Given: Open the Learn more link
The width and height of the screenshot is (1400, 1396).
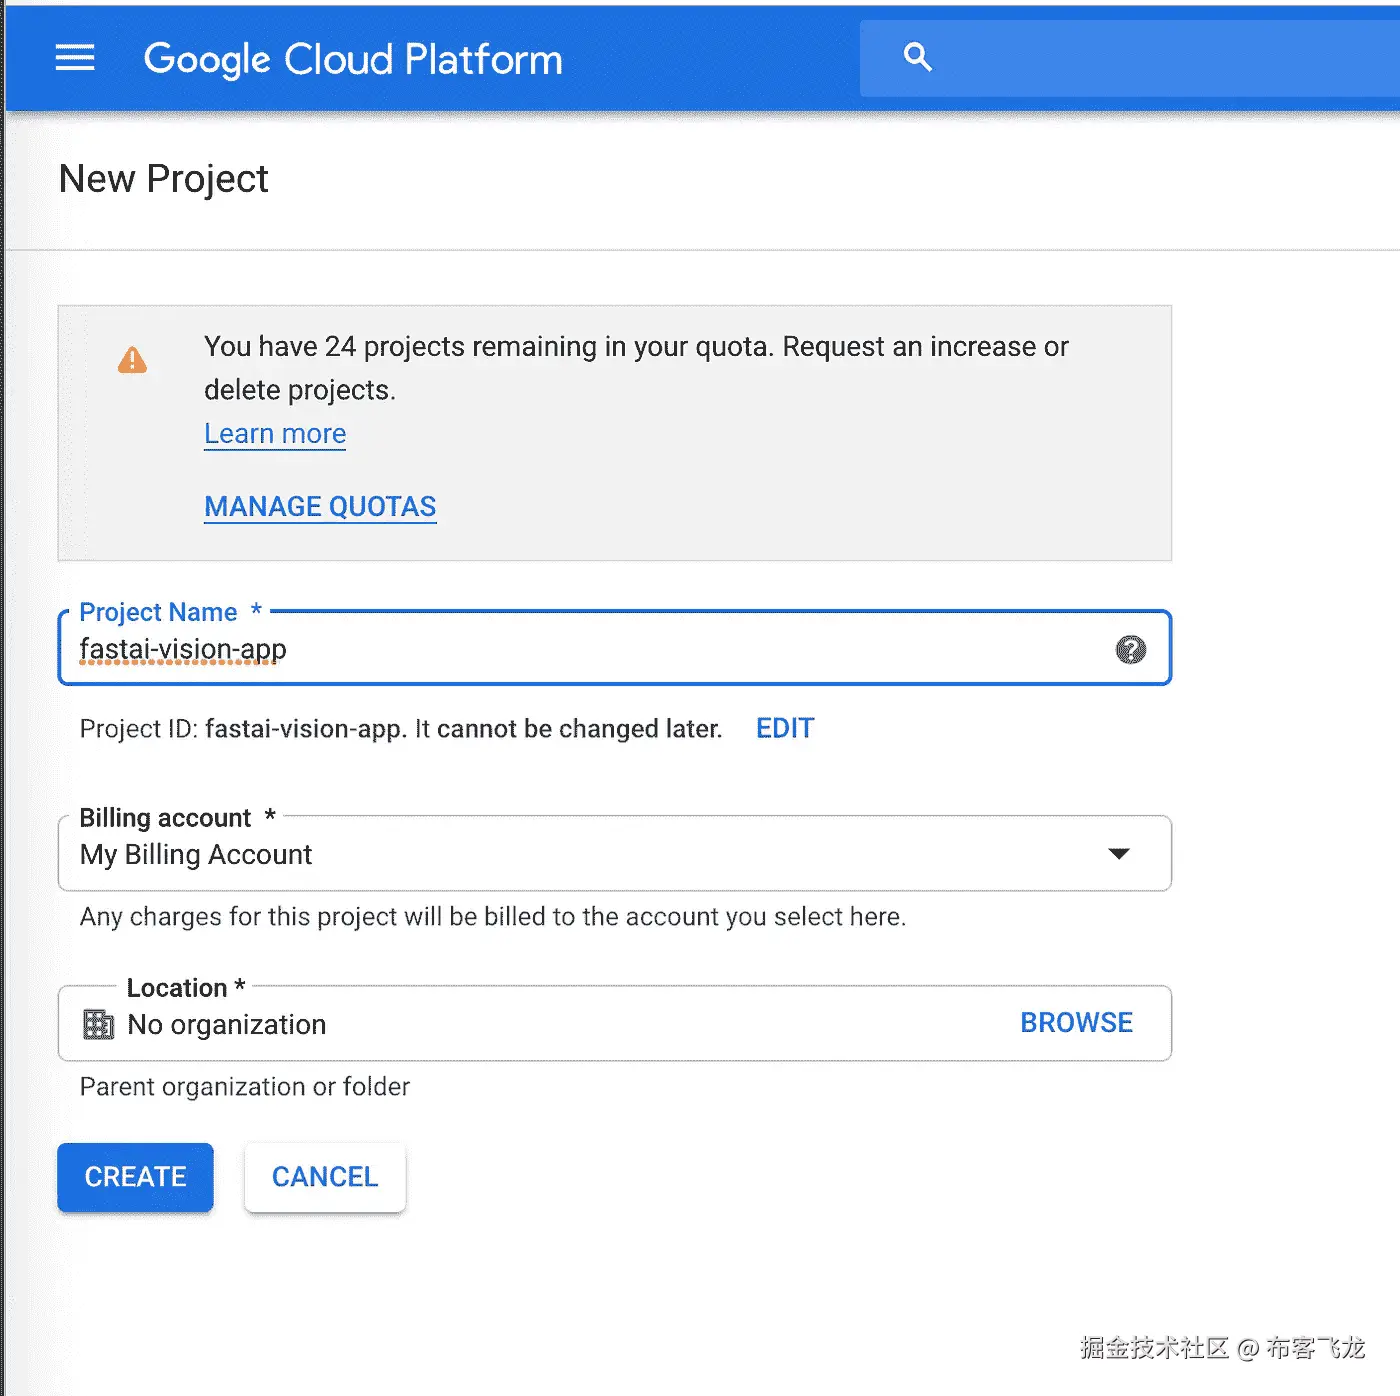Looking at the screenshot, I should (x=275, y=434).
